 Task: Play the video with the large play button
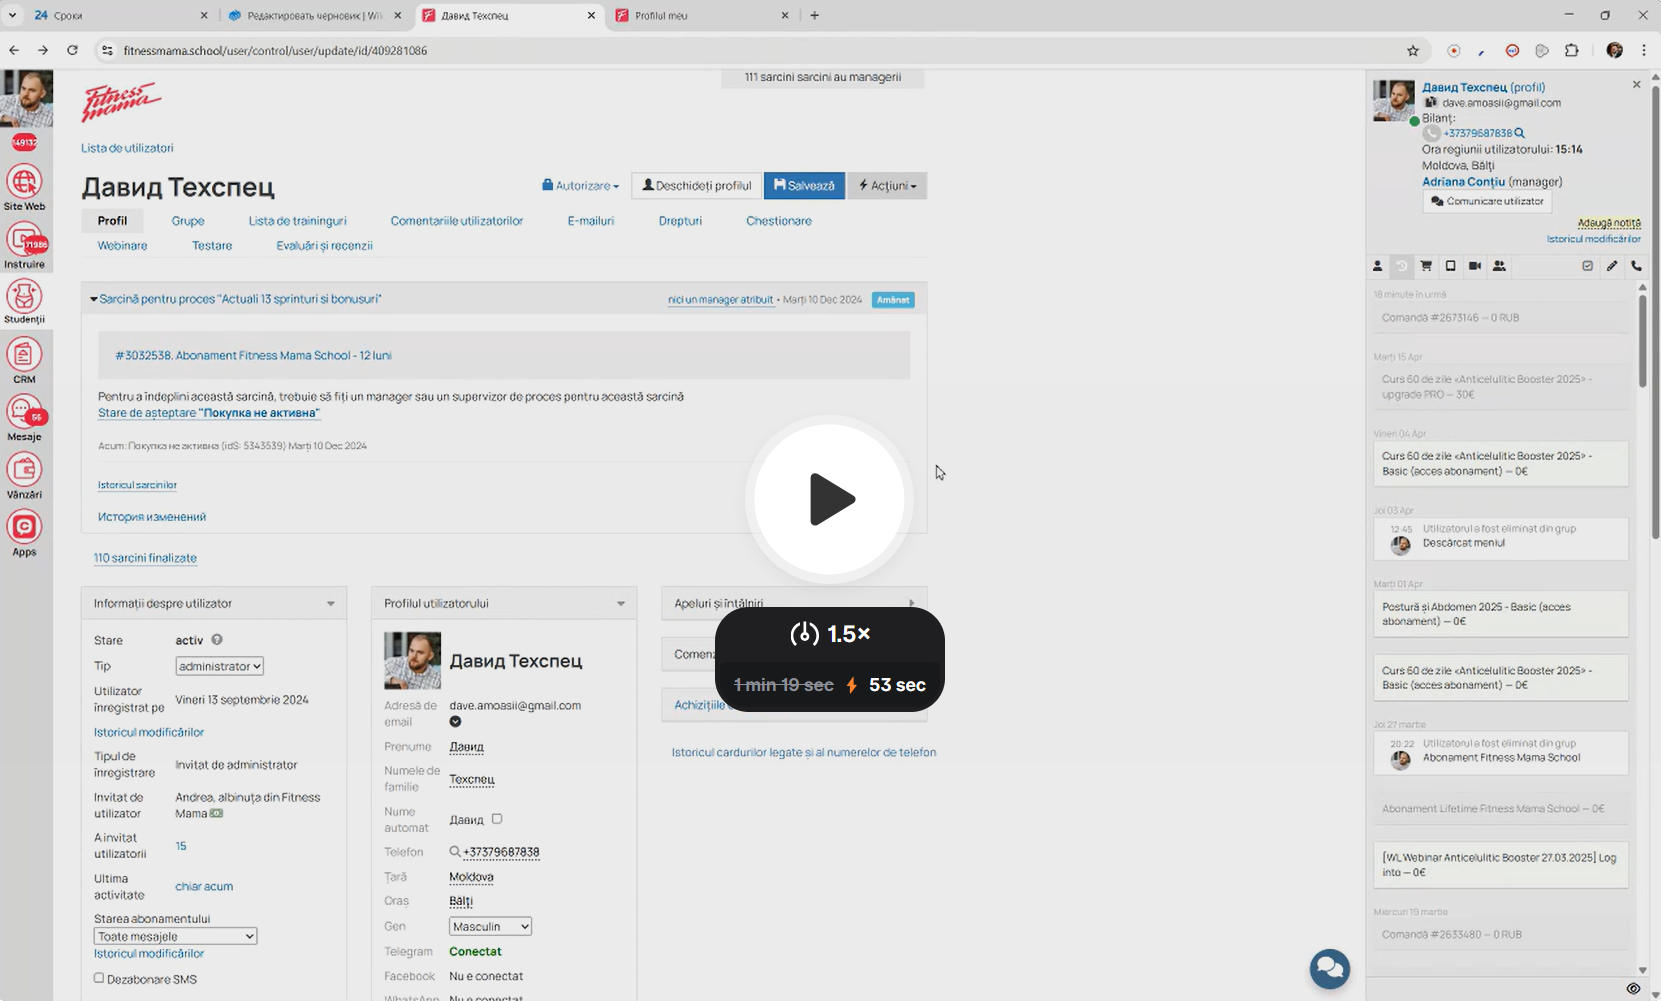pos(829,499)
